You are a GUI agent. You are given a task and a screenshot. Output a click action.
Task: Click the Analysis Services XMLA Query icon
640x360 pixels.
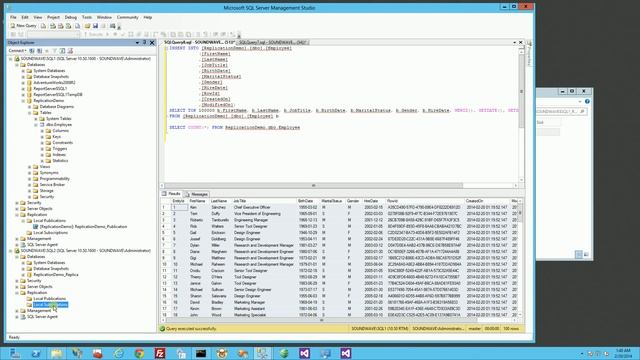pos(68,26)
